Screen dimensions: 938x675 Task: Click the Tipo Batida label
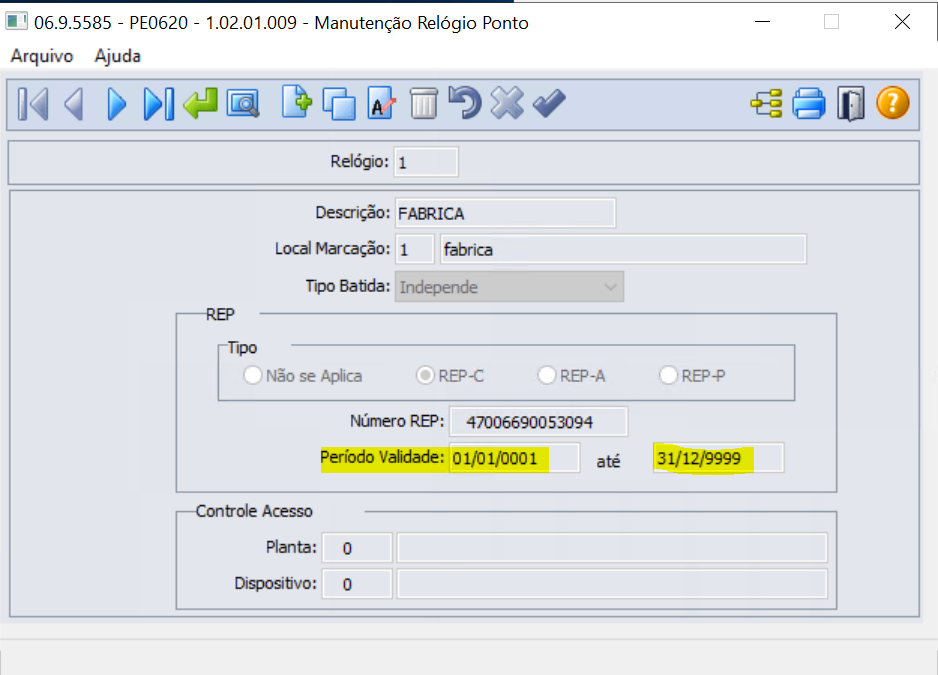pos(348,286)
